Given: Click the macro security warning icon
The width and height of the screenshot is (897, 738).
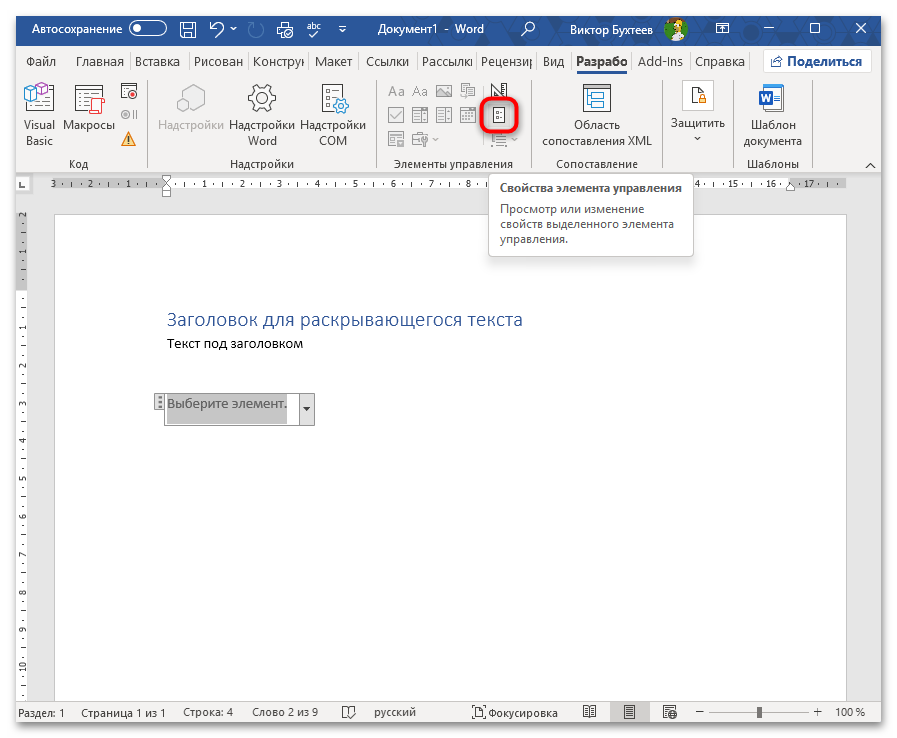Looking at the screenshot, I should pos(128,139).
